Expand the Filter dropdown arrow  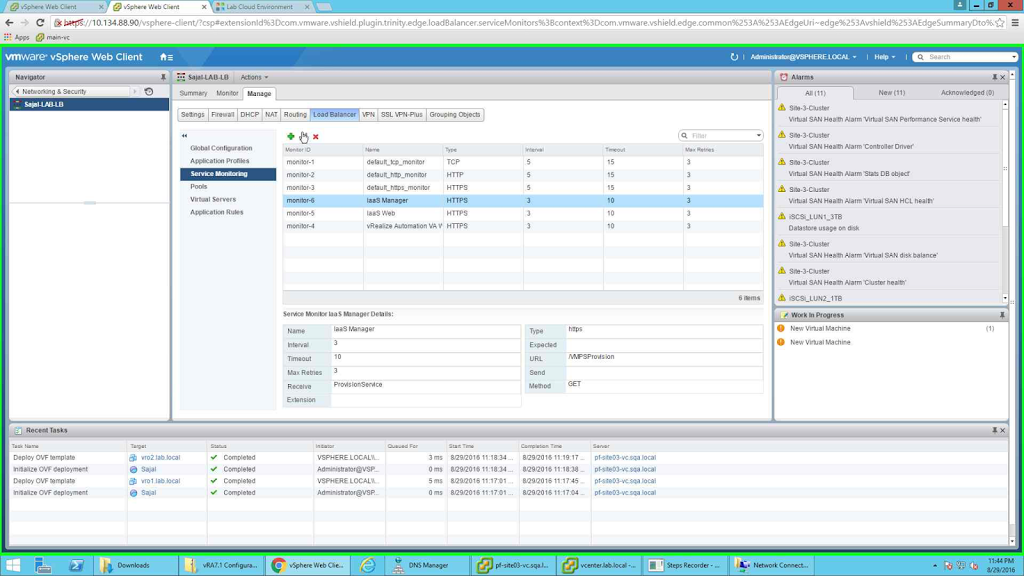point(758,136)
